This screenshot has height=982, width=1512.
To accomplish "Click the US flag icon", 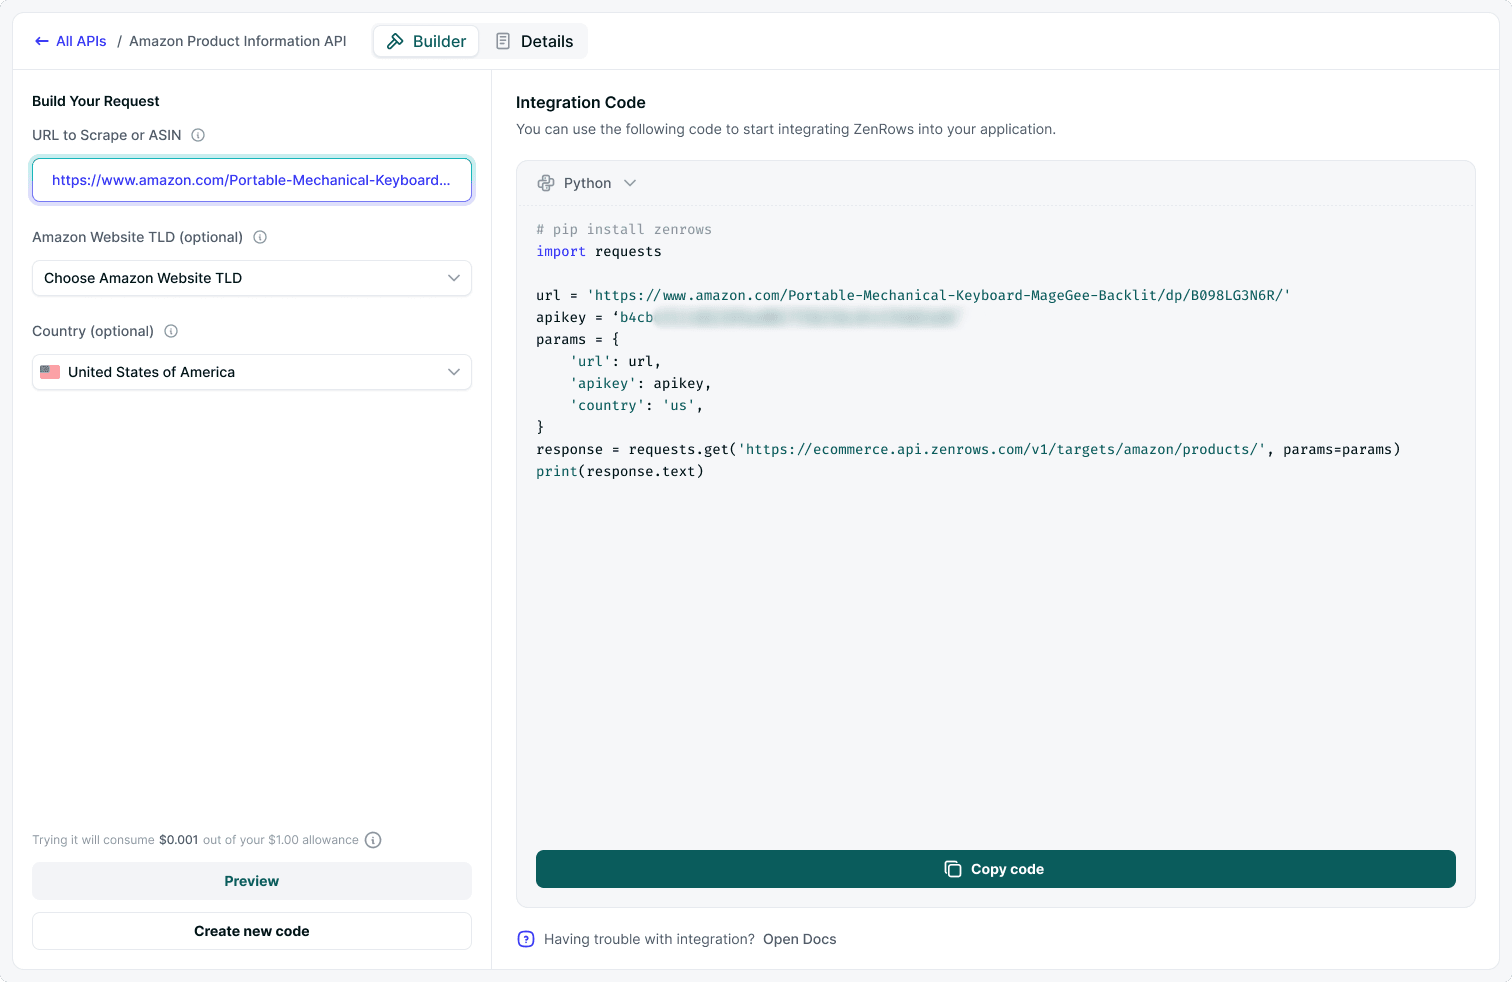I will pyautogui.click(x=50, y=372).
